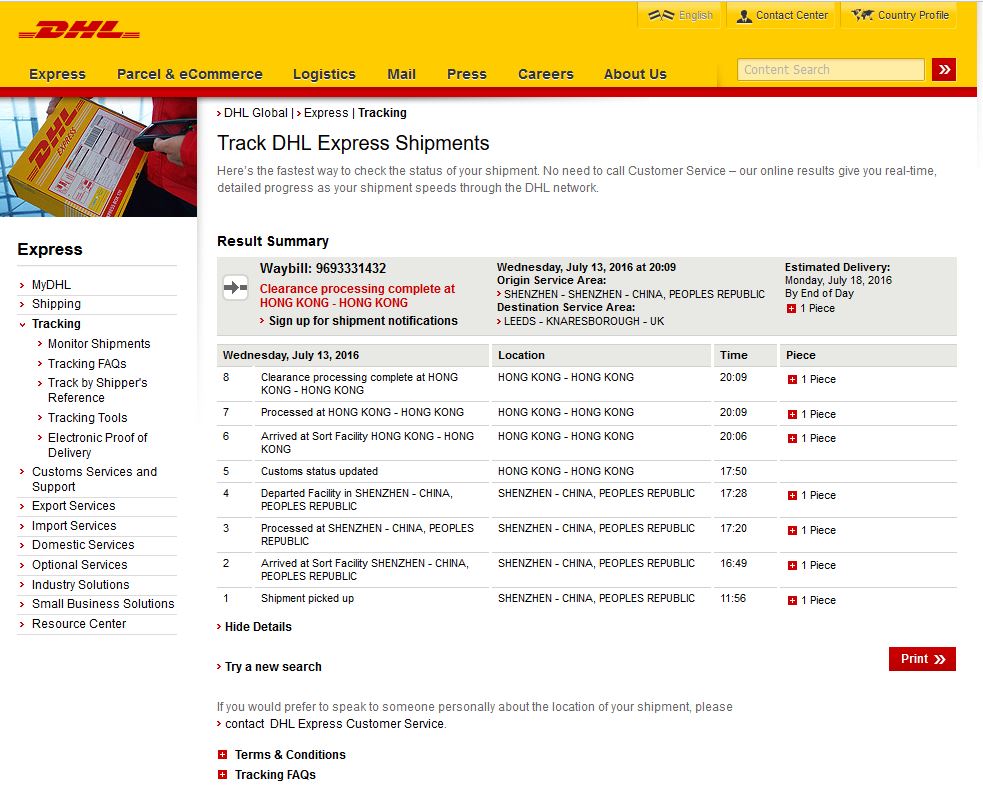Screen dimensions: 983x793
Task: Expand plus icon beside Tracking FAQs at bottom
Action: pos(223,775)
